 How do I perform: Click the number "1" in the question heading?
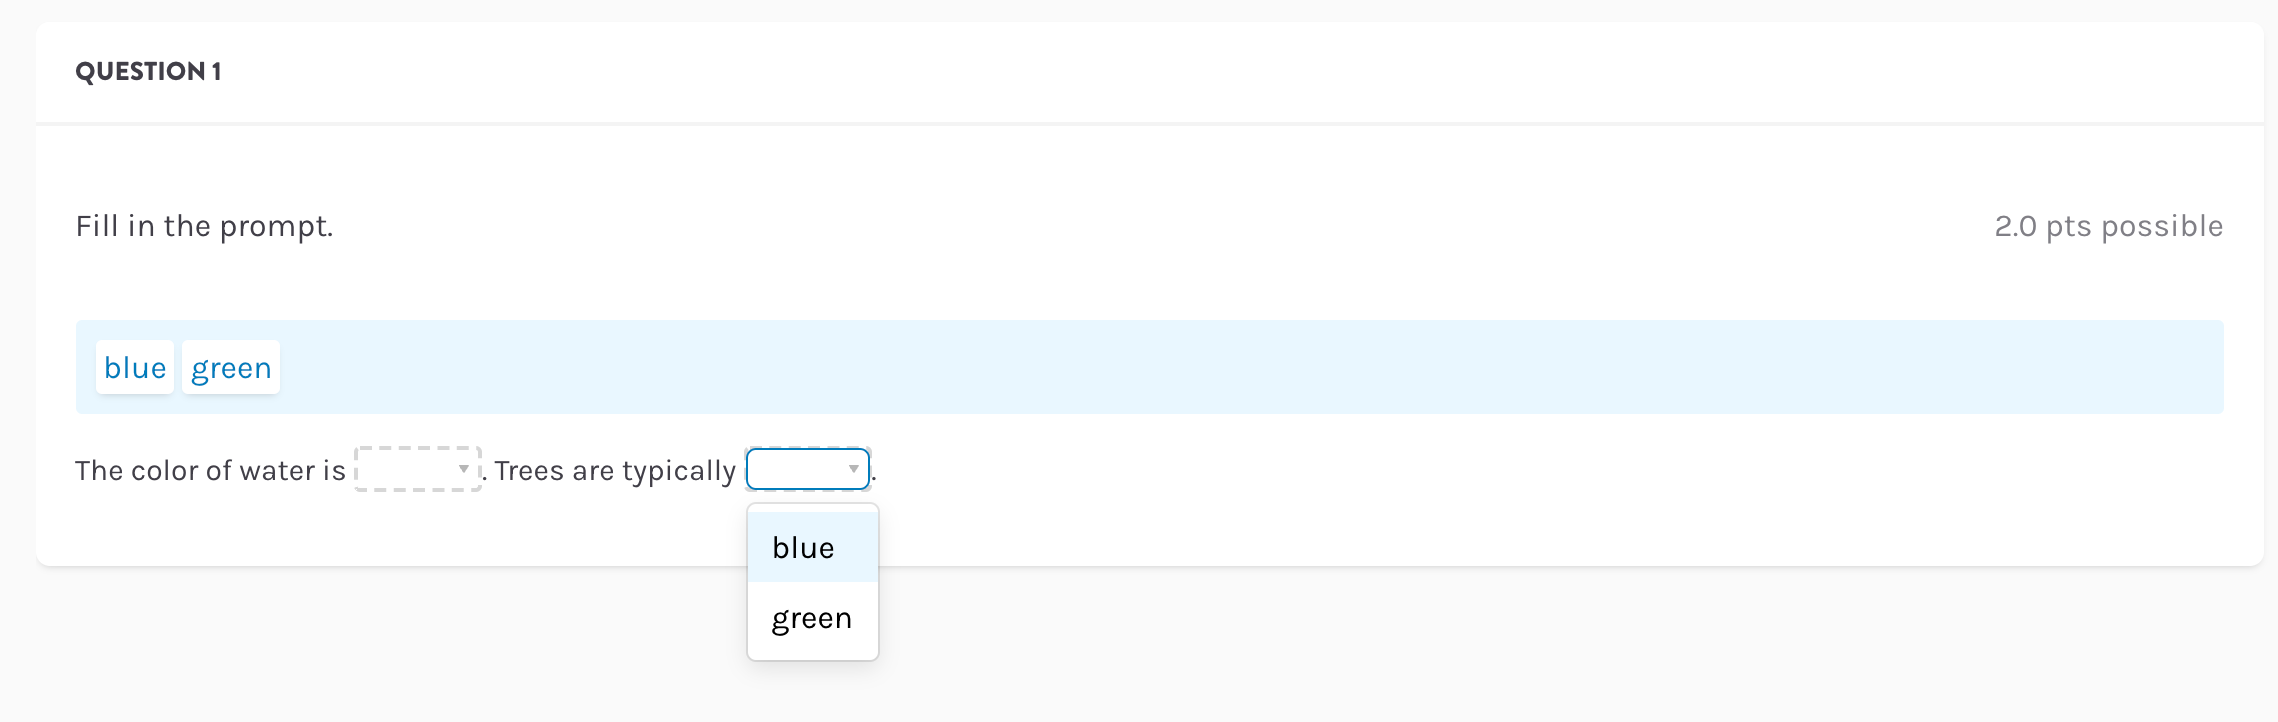(x=216, y=72)
